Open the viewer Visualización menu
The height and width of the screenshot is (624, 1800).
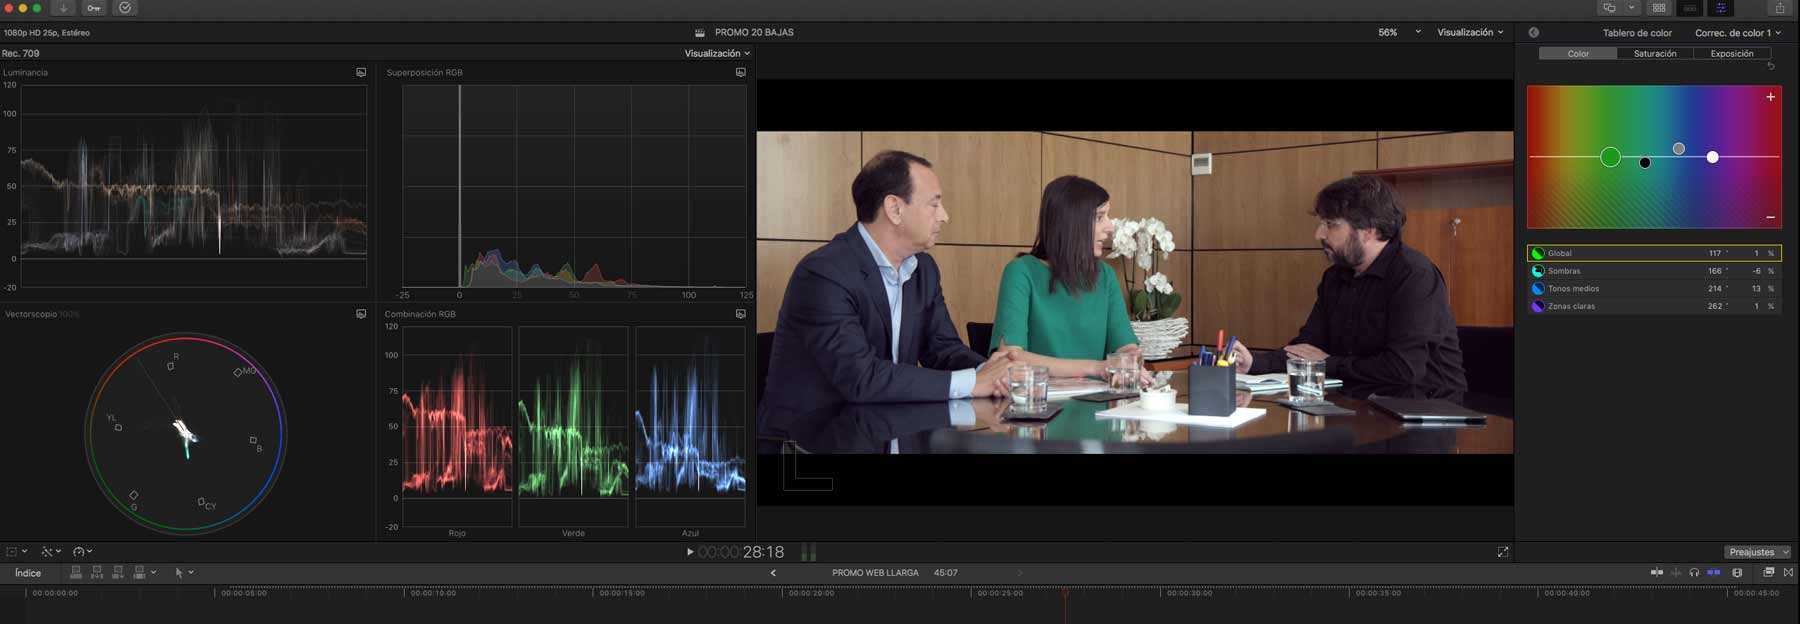click(x=1470, y=32)
